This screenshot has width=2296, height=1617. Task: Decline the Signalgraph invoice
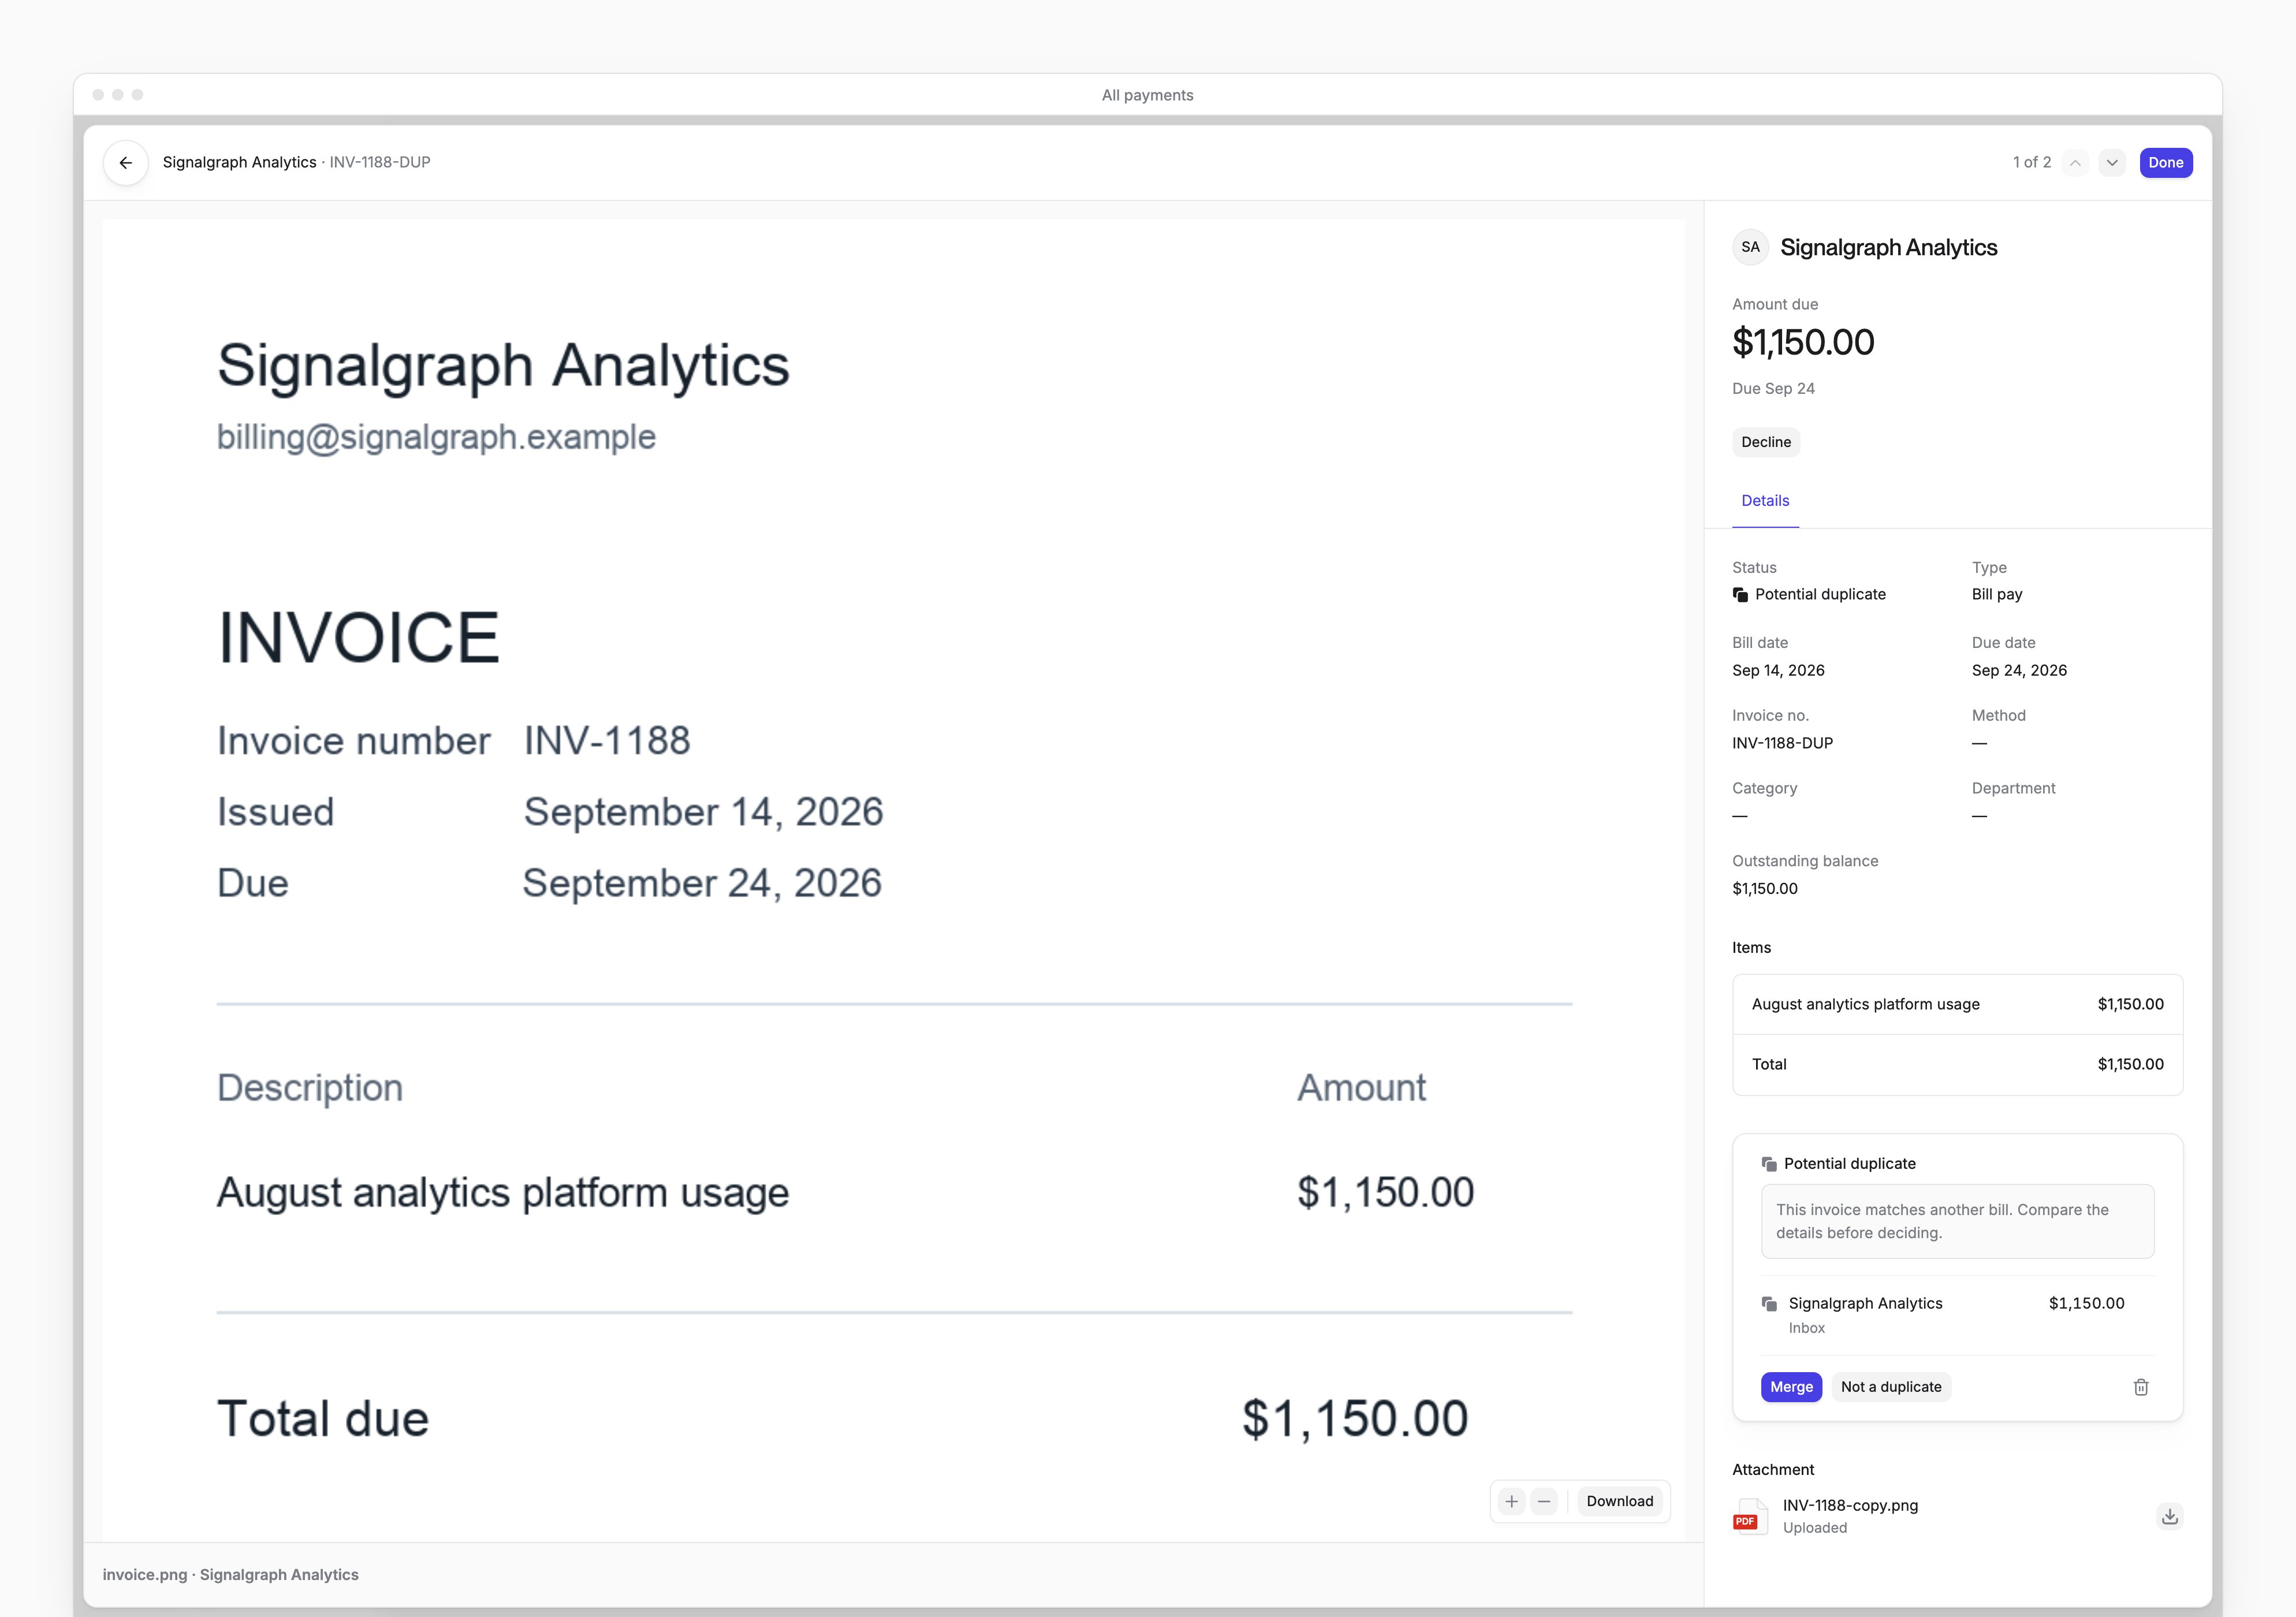click(x=1765, y=442)
